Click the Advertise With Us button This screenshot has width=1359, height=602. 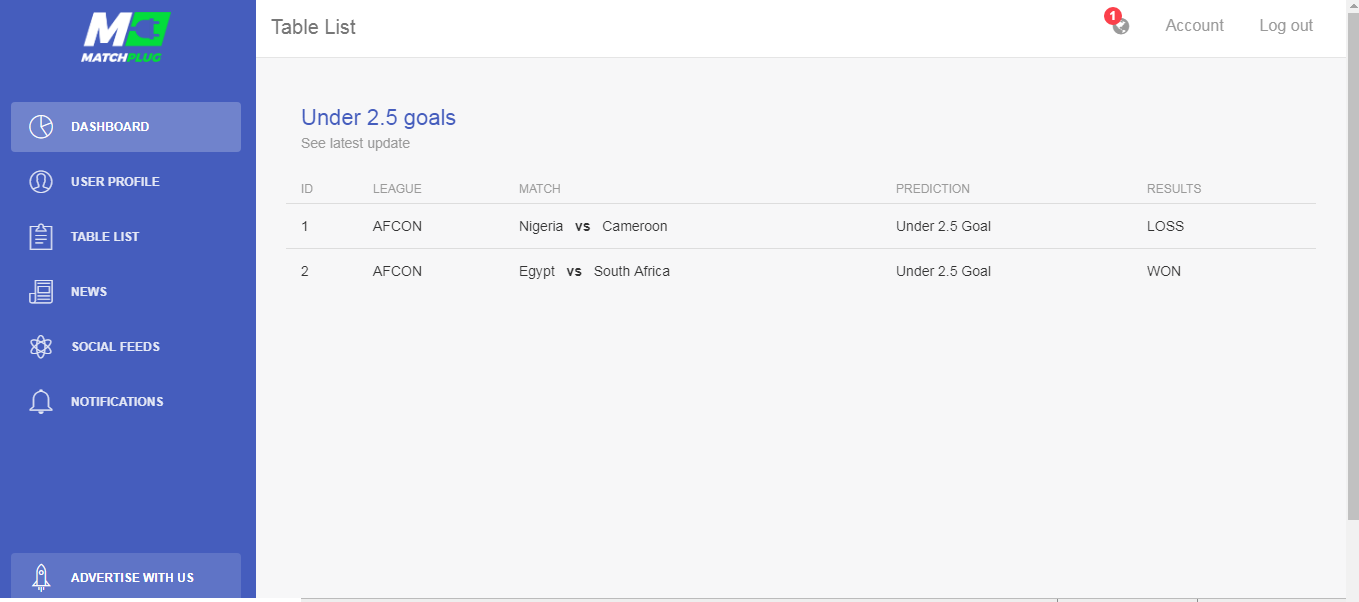point(126,577)
